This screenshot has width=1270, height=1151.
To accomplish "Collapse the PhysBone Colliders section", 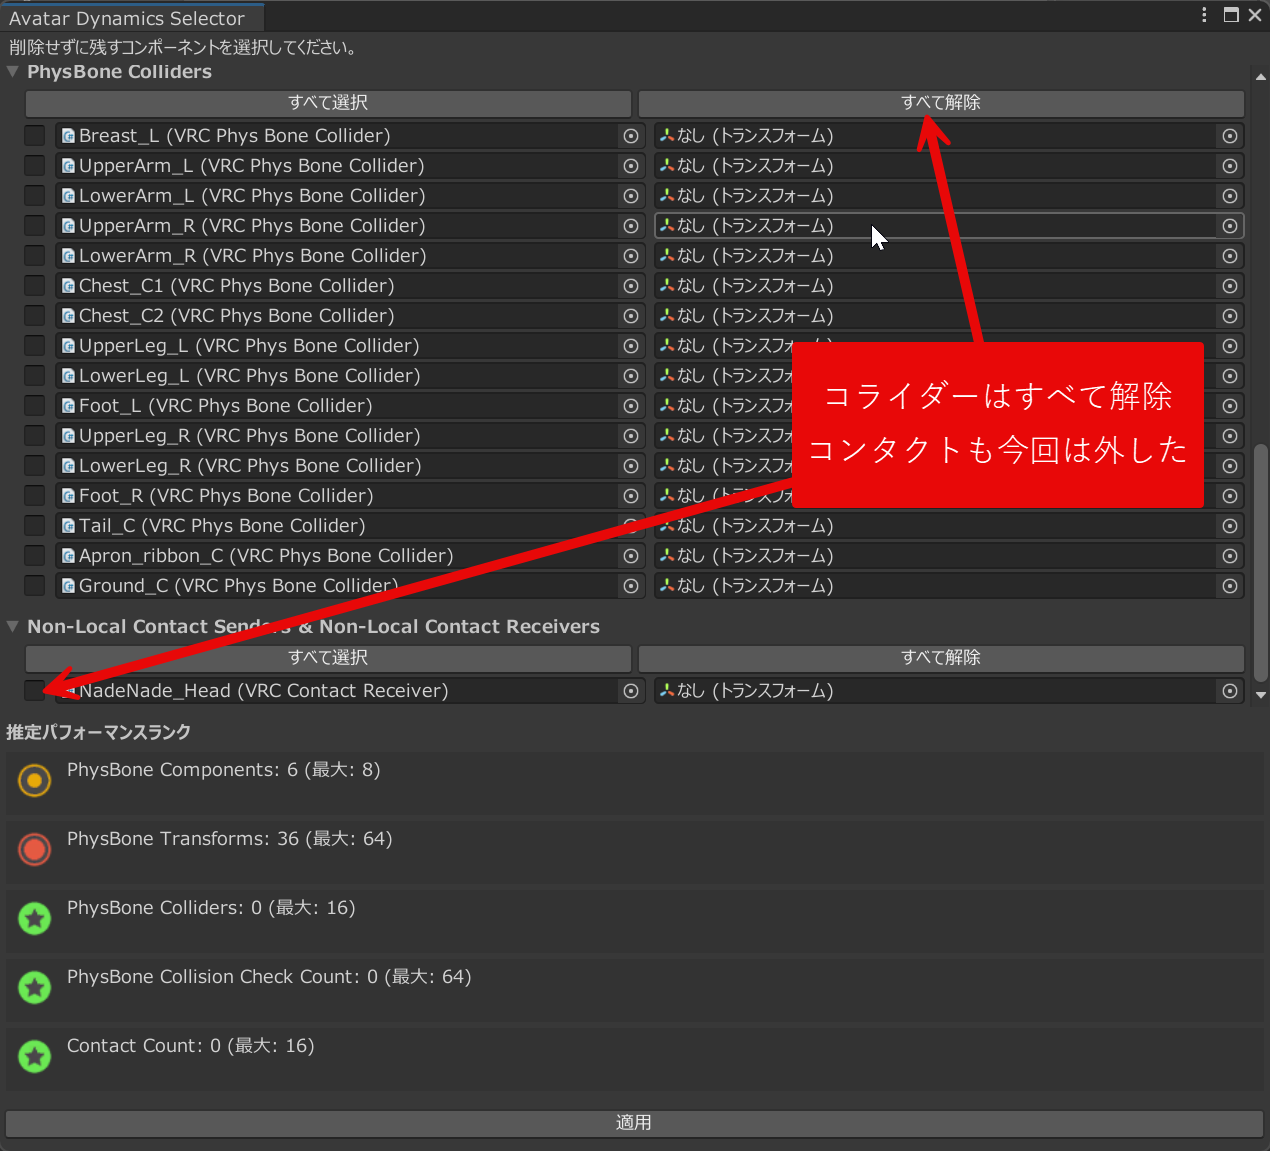I will 13,72.
